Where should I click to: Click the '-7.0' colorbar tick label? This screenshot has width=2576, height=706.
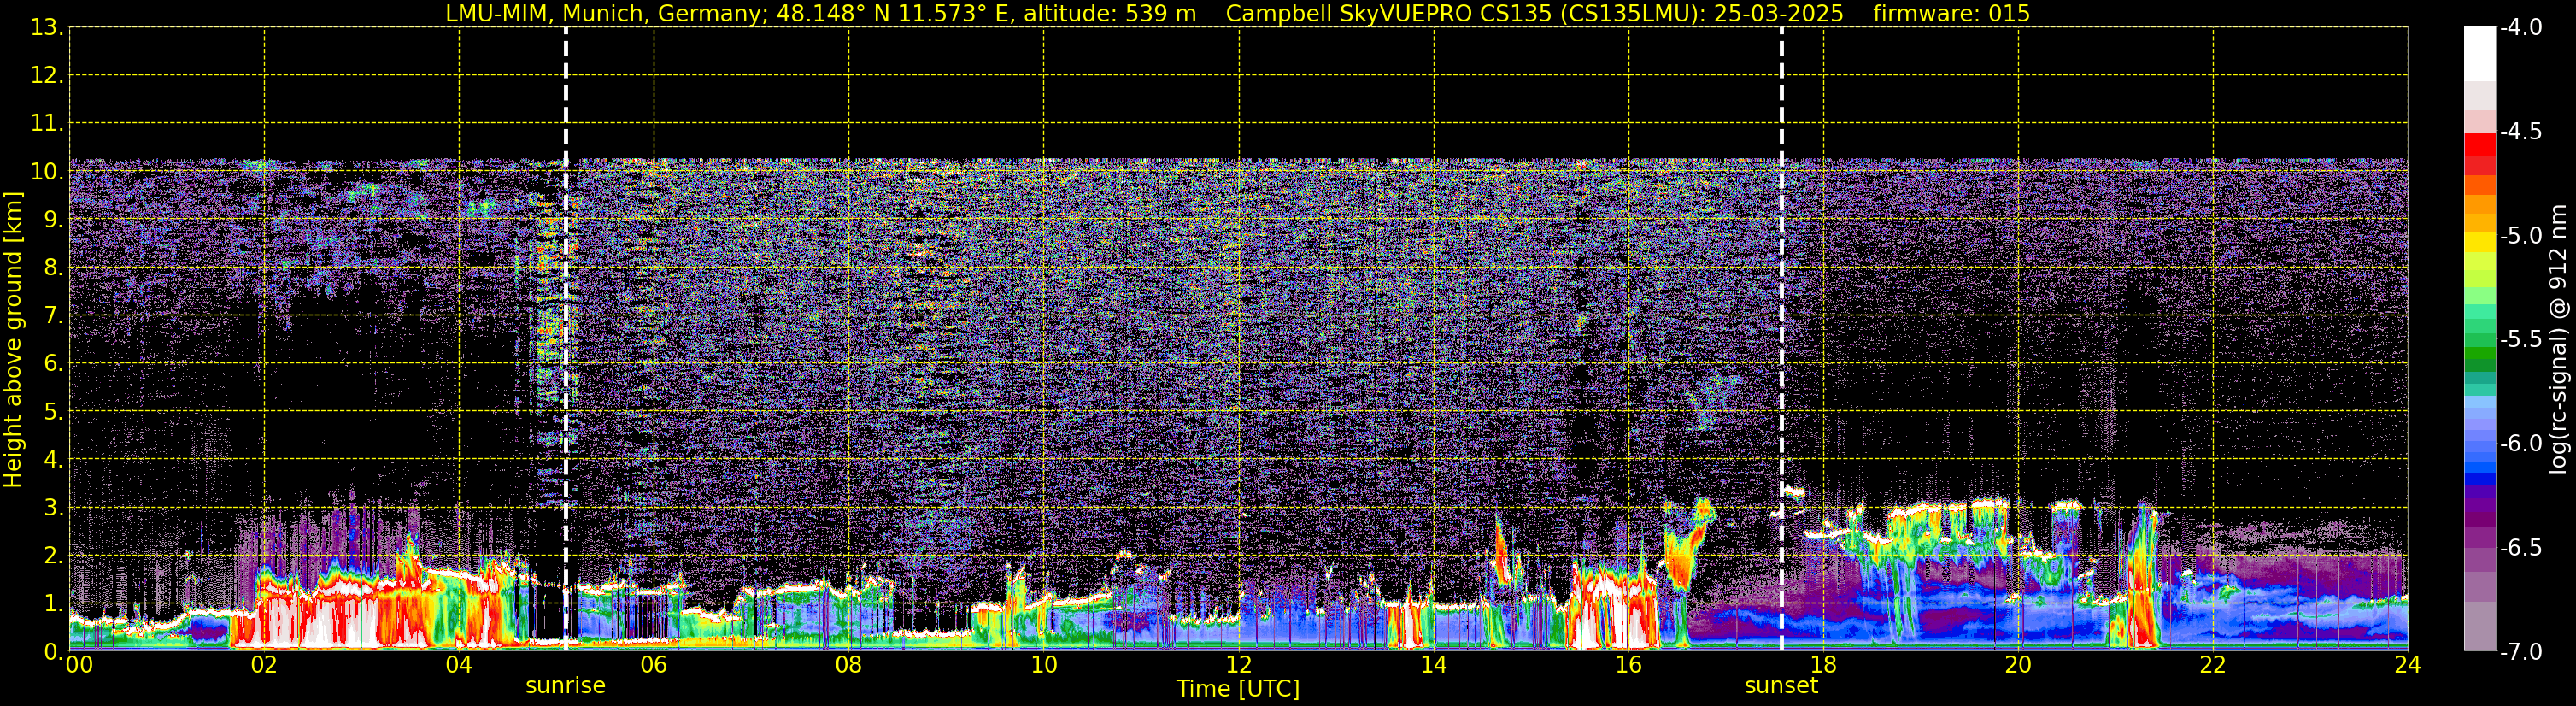(x=2520, y=652)
